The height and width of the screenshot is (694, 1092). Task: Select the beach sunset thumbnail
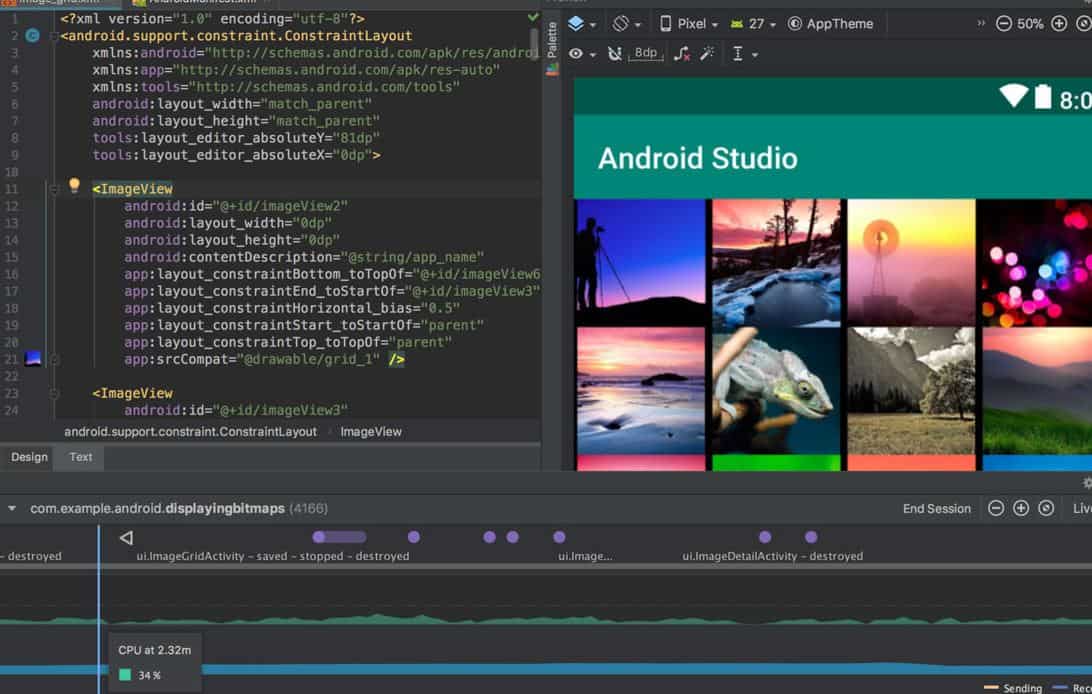[641, 391]
